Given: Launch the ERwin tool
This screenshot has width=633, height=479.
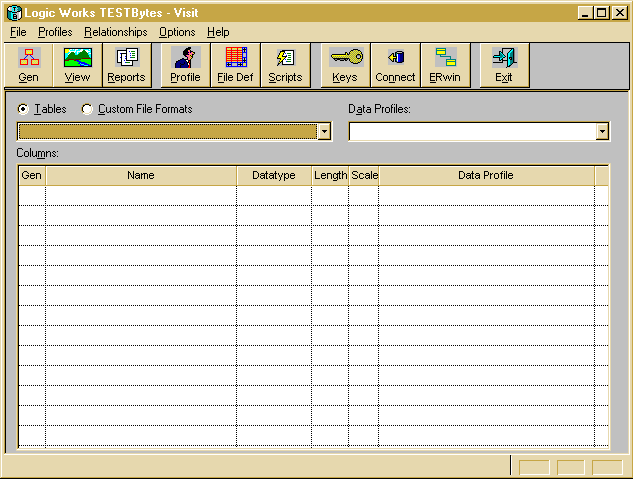Looking at the screenshot, I should [x=445, y=65].
